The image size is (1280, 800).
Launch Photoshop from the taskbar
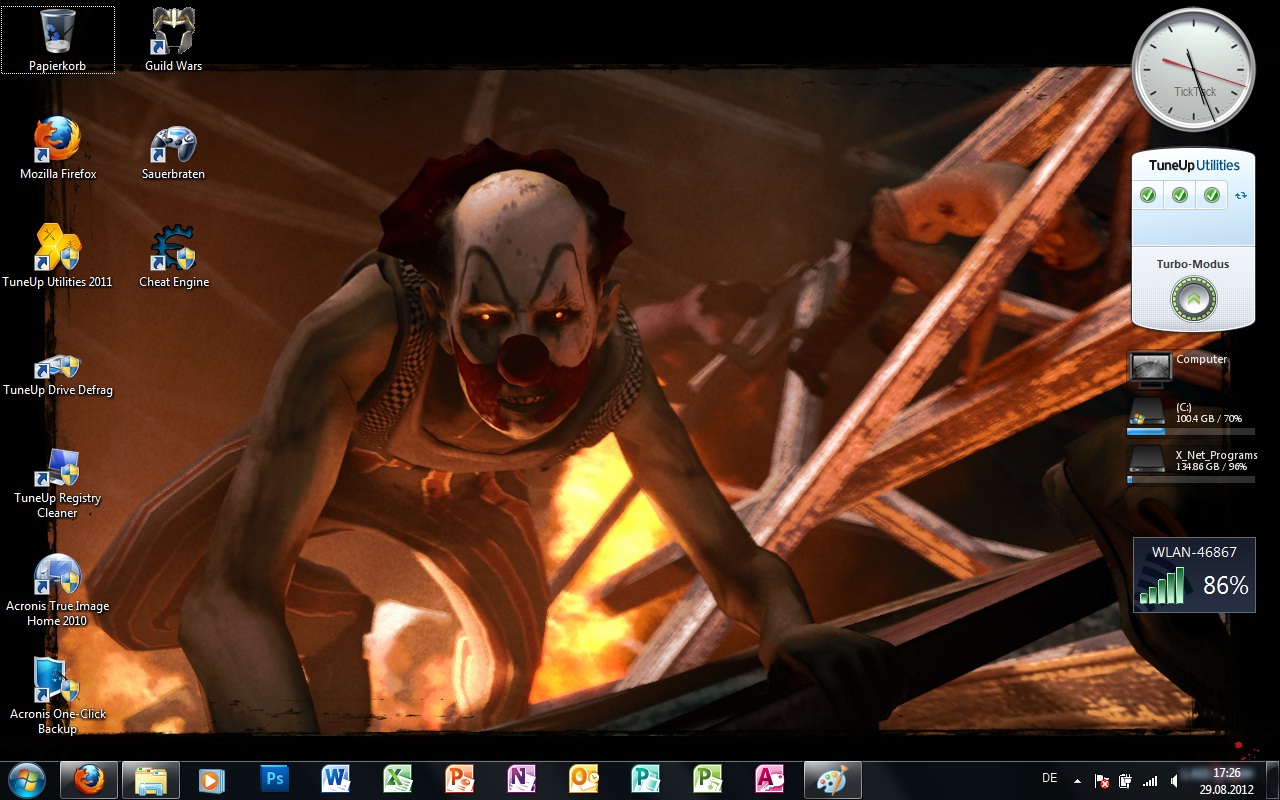(274, 780)
